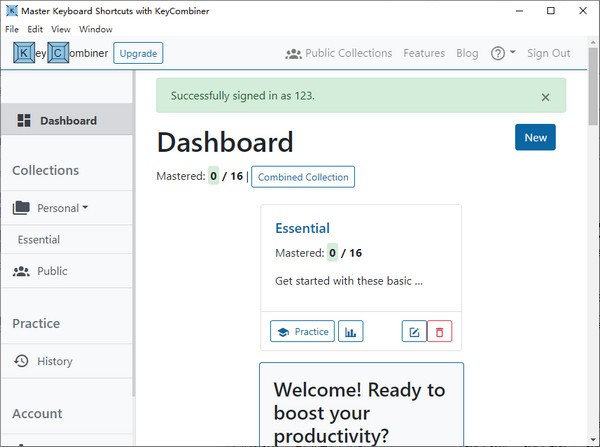The width and height of the screenshot is (600, 447).
Task: Open the Combined Collection
Action: tap(303, 177)
